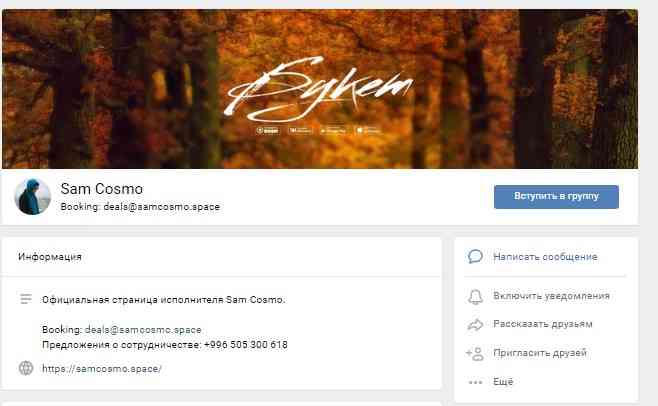
Task: Click the speech bubble message icon
Action: pos(475,256)
